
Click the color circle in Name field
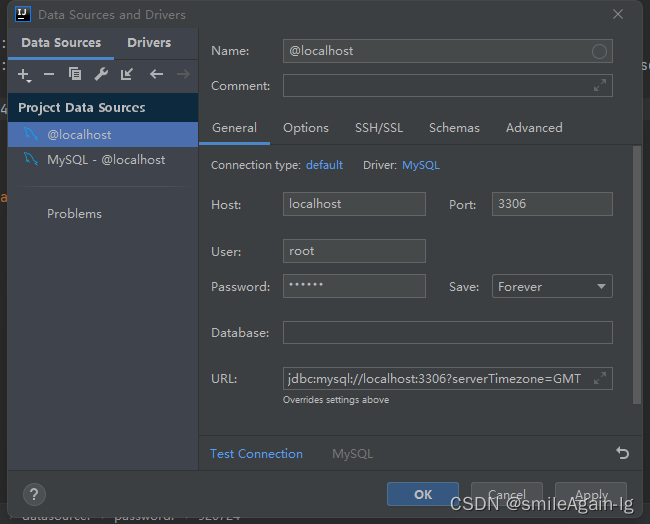coord(599,51)
